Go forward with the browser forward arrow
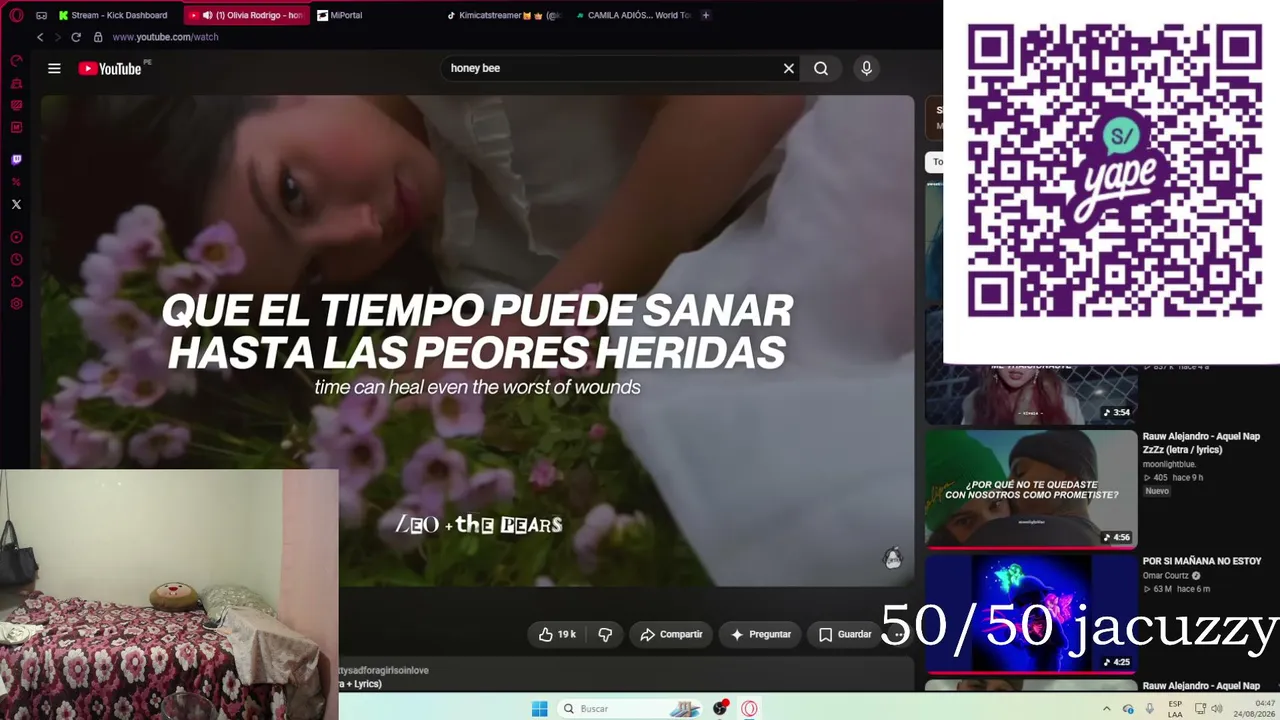The width and height of the screenshot is (1280, 720). 57,37
